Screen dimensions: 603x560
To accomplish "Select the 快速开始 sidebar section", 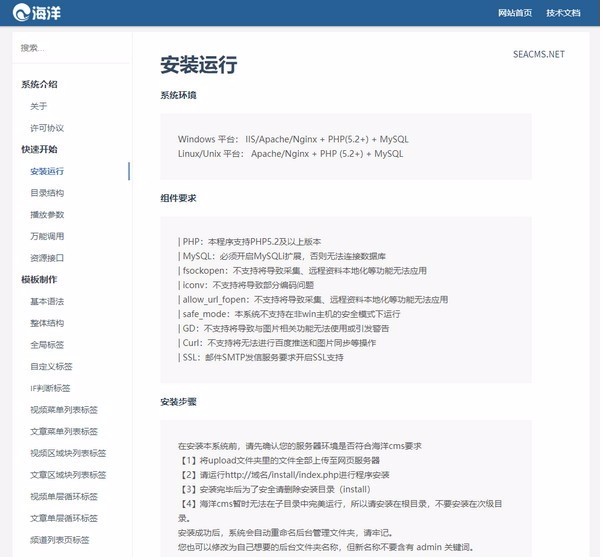I will pyautogui.click(x=39, y=150).
